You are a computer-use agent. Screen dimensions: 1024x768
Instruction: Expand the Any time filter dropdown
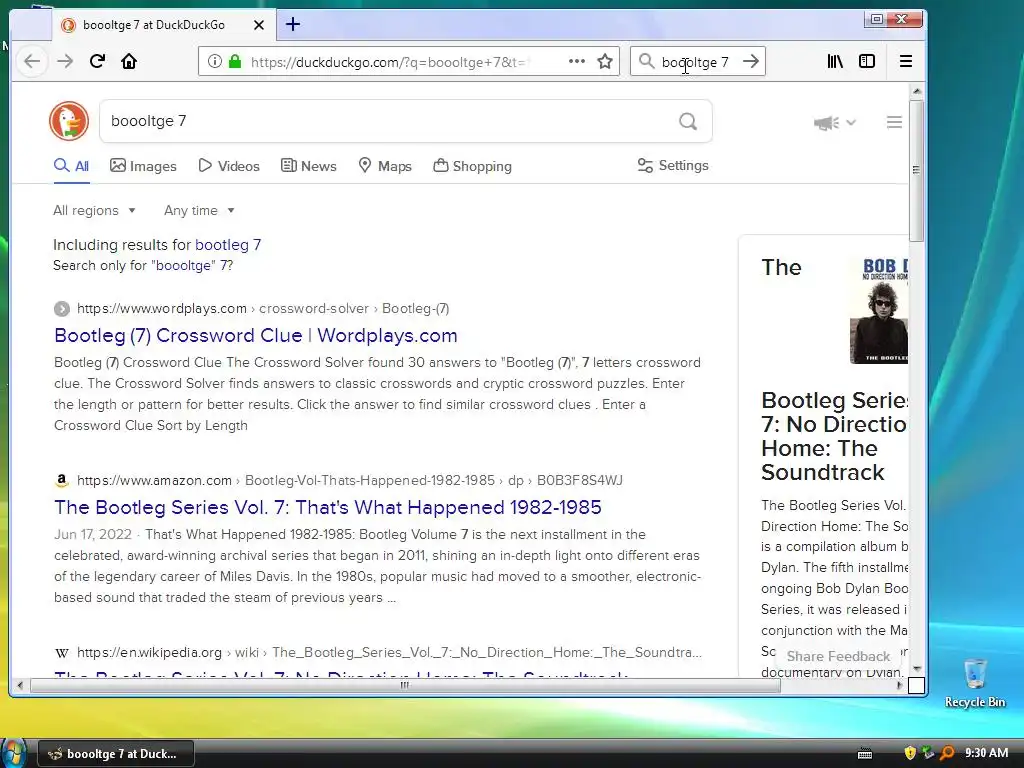point(199,210)
